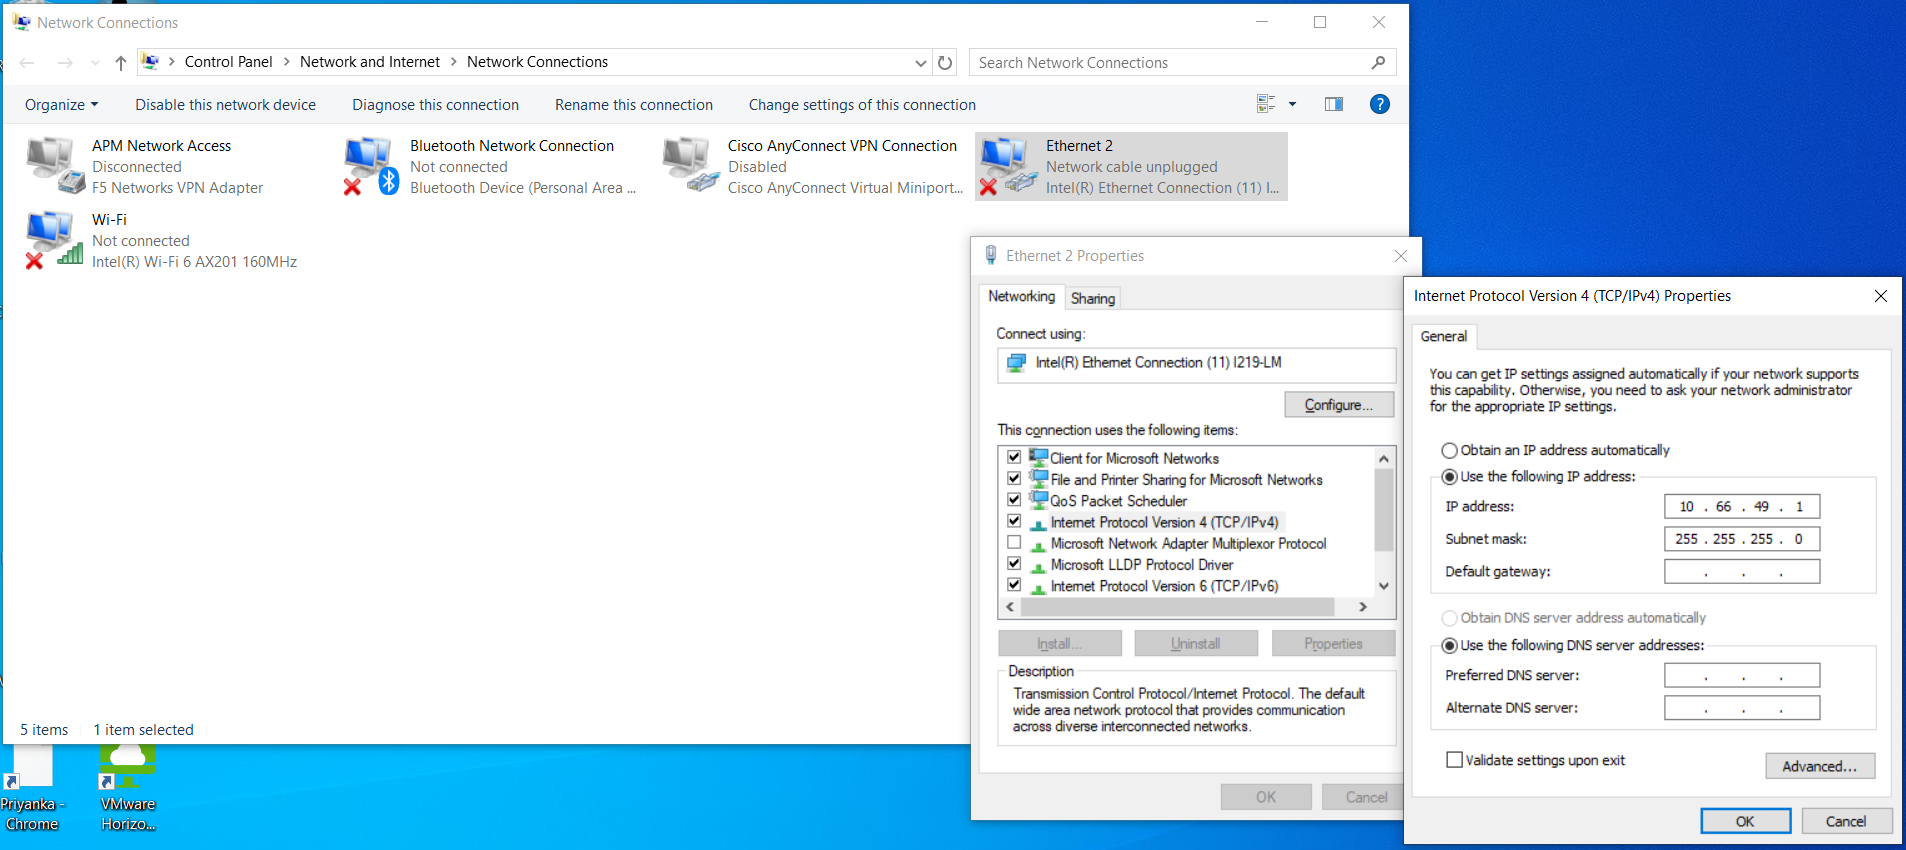Click the Forward navigation arrow

click(65, 63)
